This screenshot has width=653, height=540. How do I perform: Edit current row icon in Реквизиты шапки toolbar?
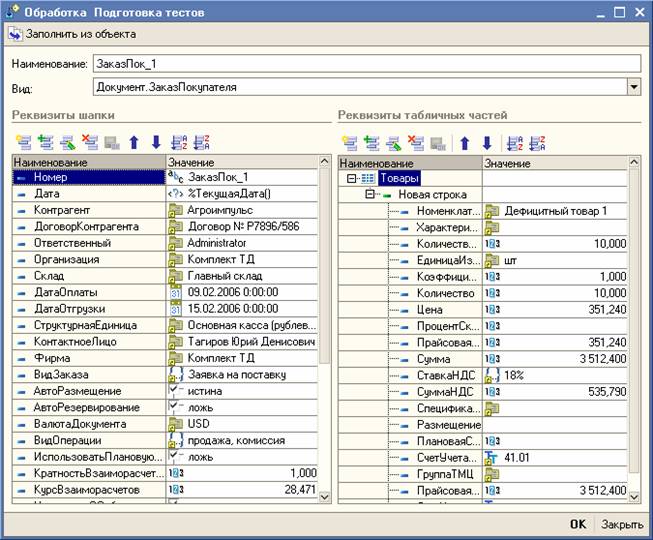[x=68, y=142]
